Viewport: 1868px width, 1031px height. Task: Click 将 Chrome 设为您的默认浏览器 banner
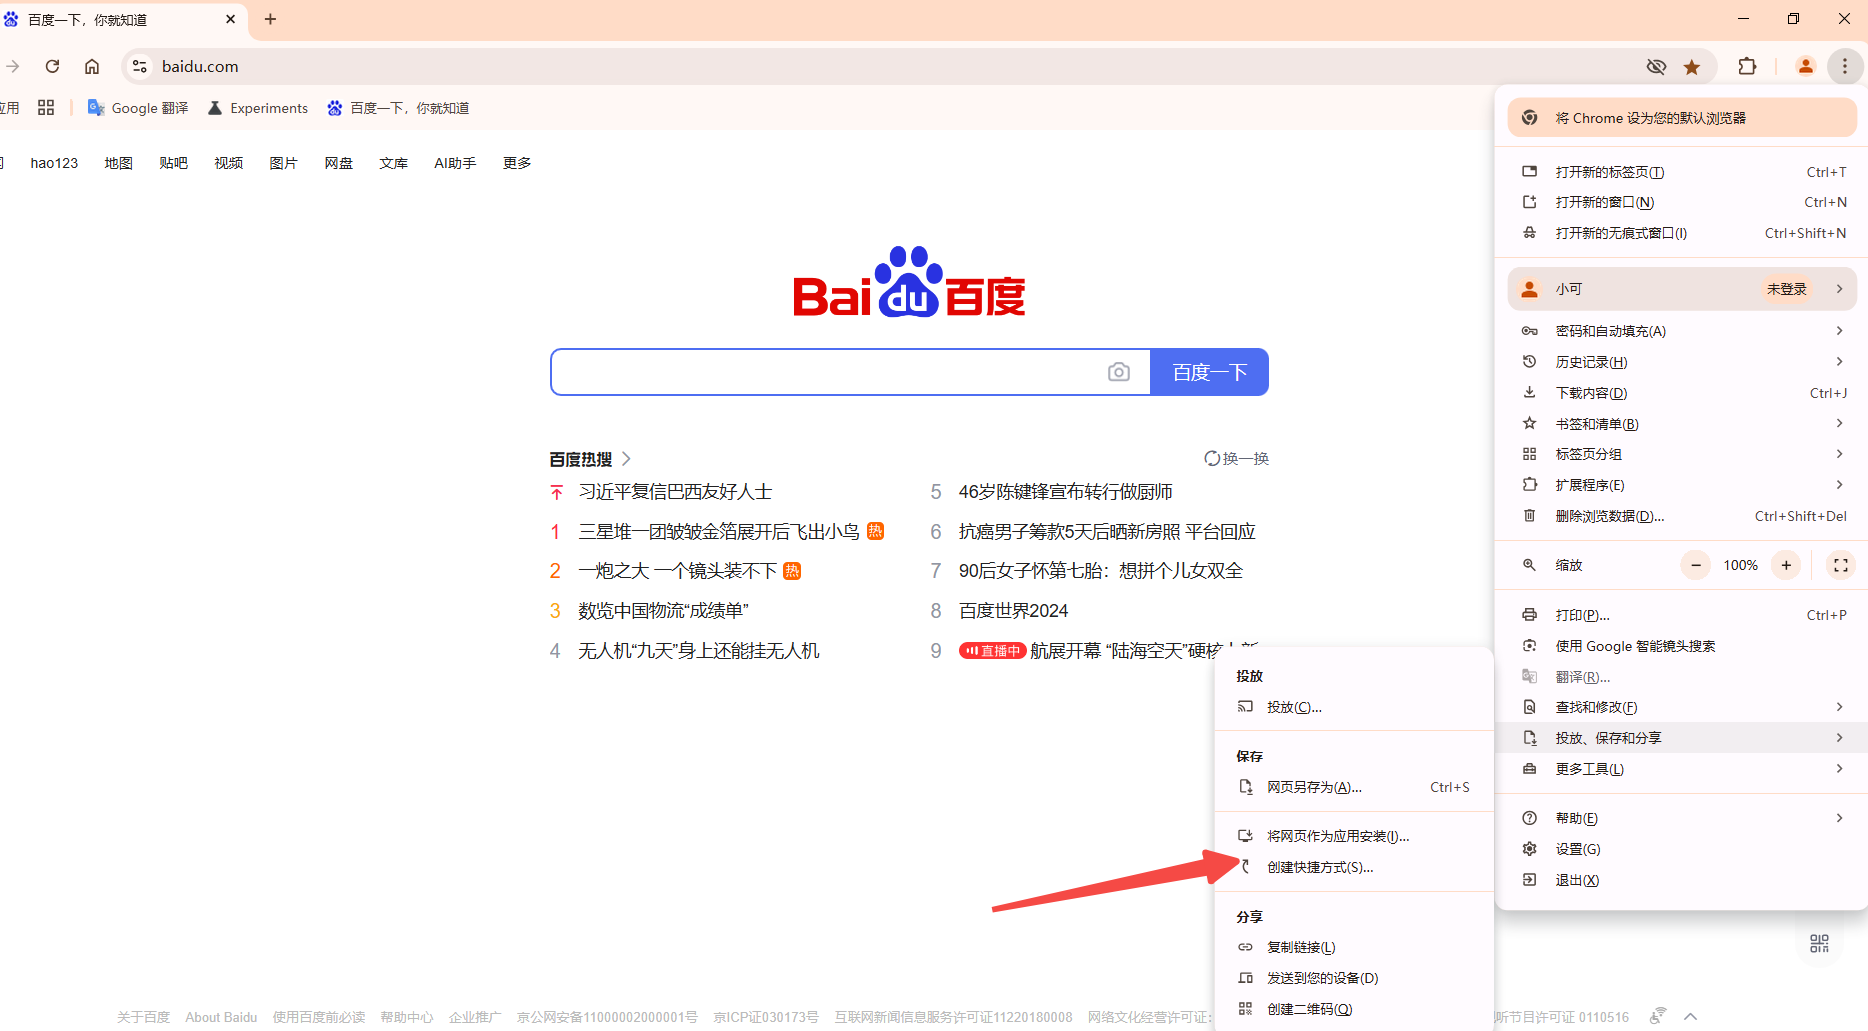tap(1682, 118)
